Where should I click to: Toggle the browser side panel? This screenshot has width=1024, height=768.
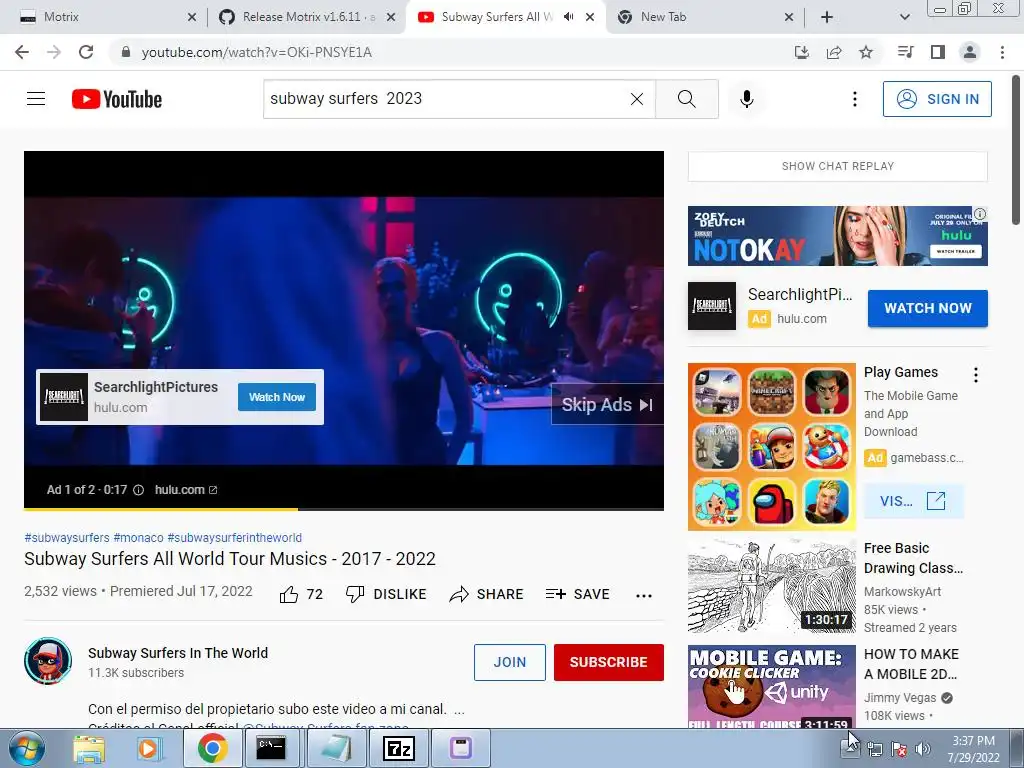coord(938,52)
